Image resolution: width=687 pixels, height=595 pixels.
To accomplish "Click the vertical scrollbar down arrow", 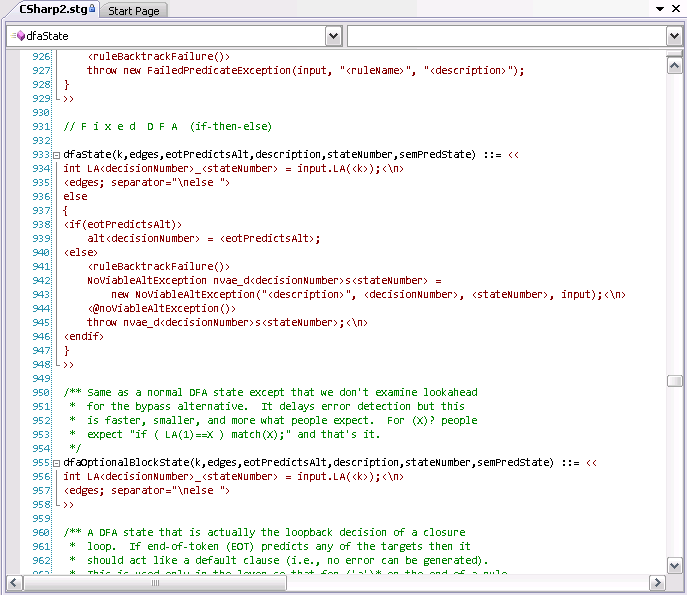I will pos(675,565).
